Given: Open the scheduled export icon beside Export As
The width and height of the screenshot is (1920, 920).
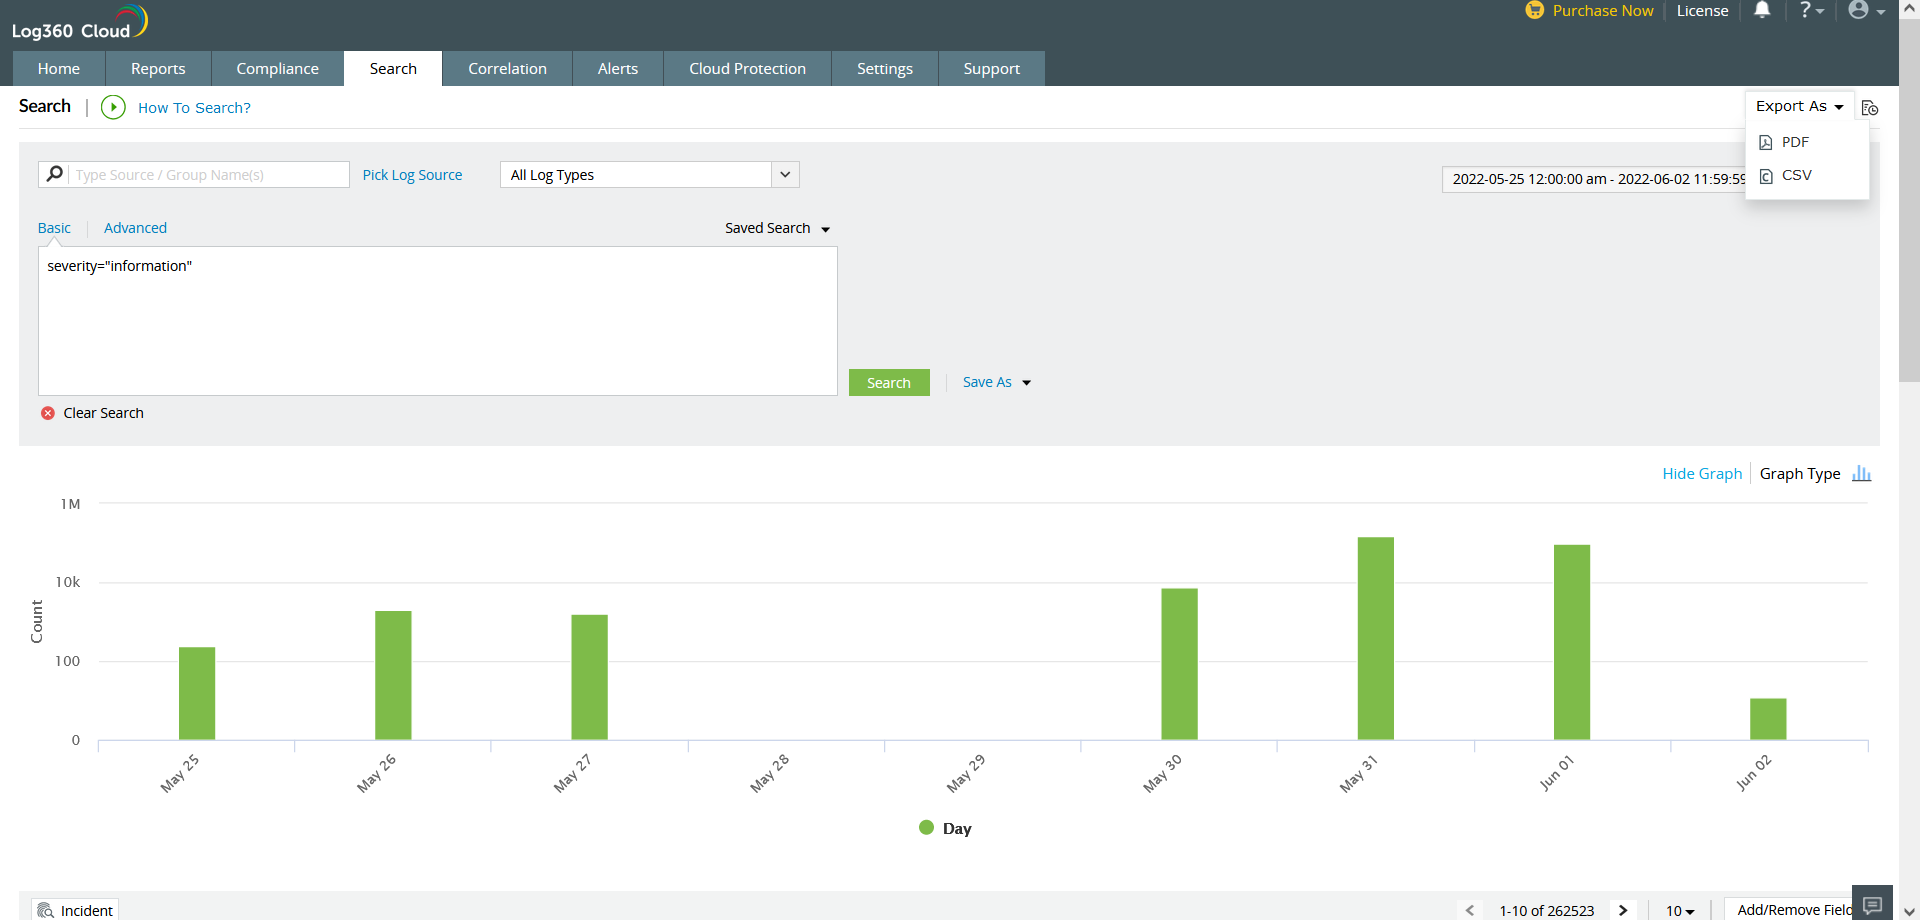Looking at the screenshot, I should coord(1870,108).
